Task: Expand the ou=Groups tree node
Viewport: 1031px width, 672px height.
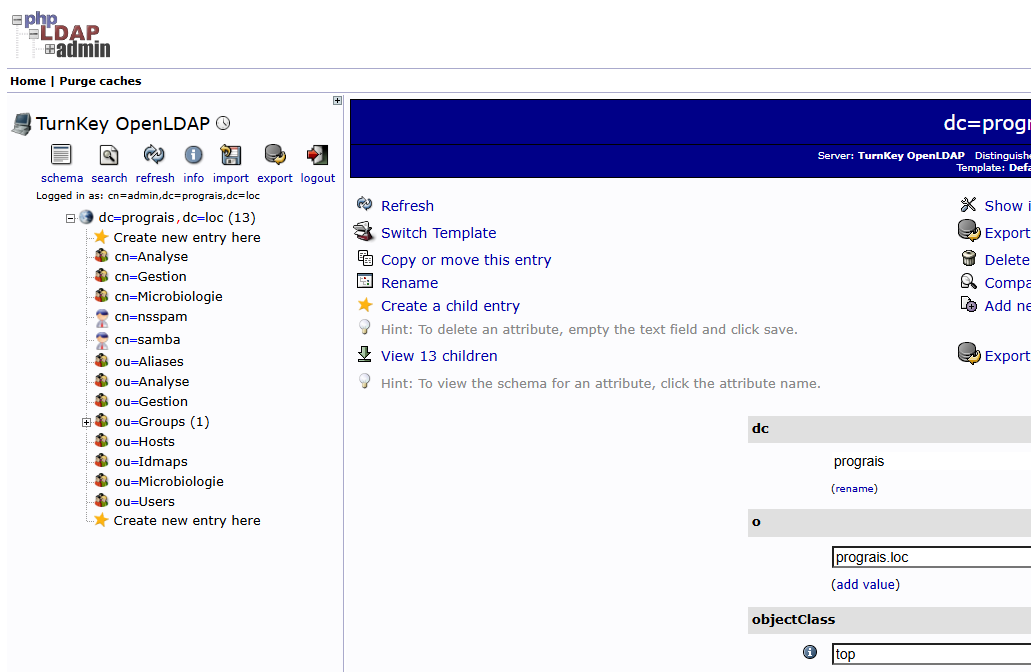Action: 86,422
